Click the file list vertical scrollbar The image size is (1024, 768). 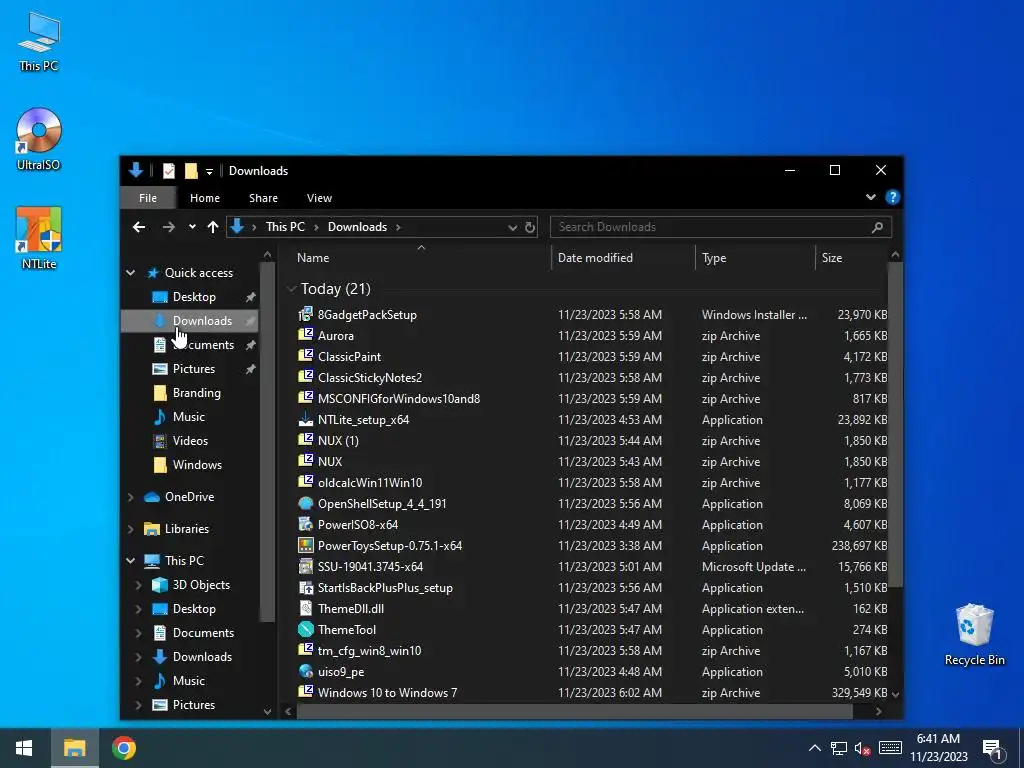(x=895, y=424)
